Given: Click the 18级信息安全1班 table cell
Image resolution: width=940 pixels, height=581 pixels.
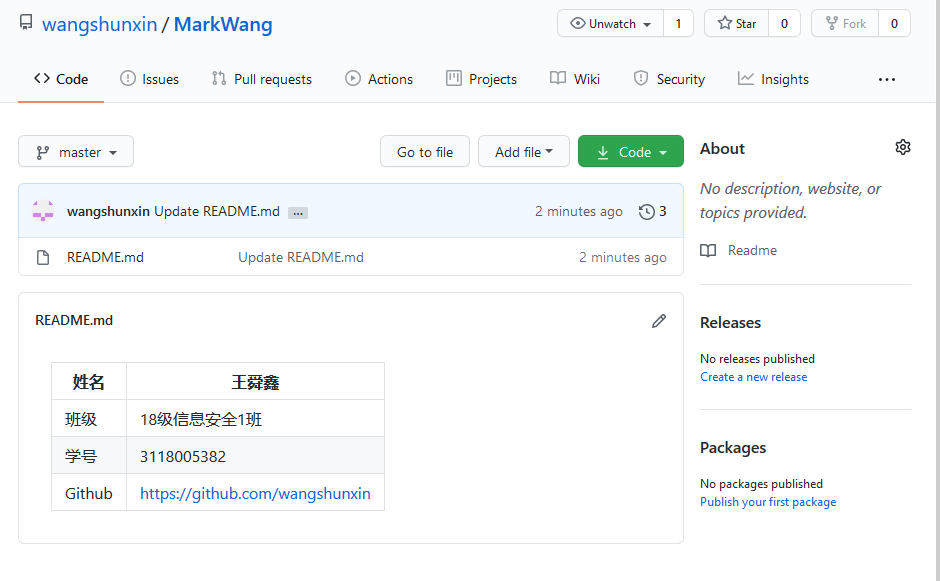Looking at the screenshot, I should pos(255,419).
